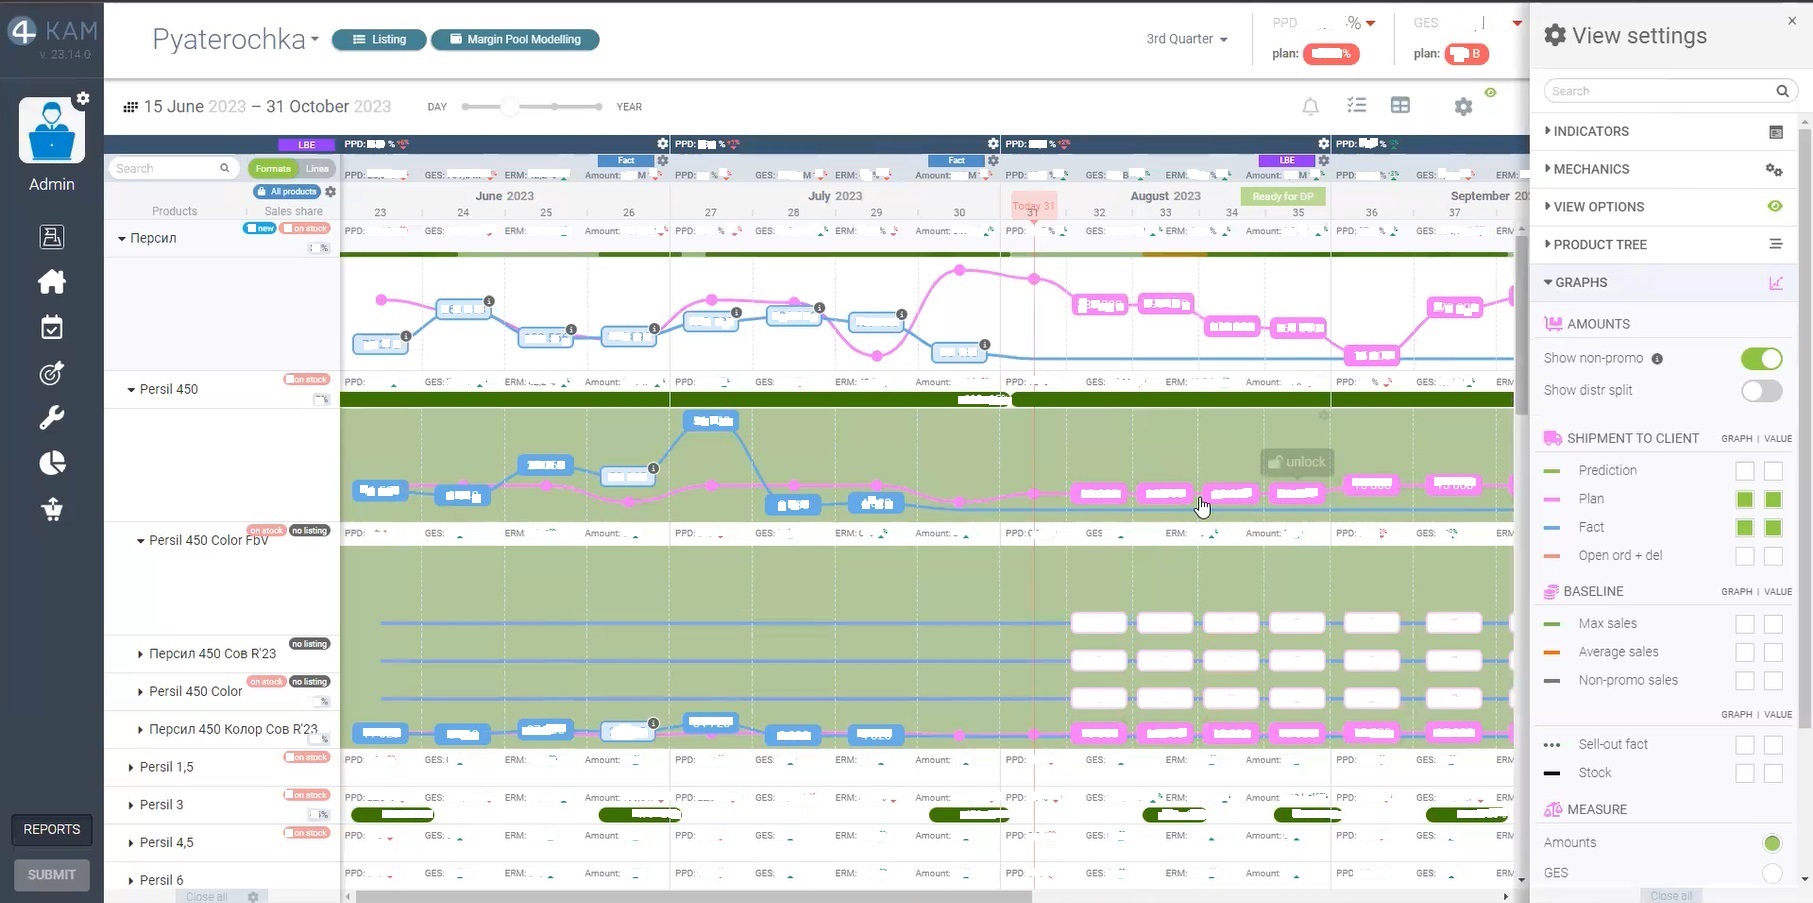Viewport: 1813px width, 903px height.
Task: Check Stock value checkbox
Action: pos(1773,773)
